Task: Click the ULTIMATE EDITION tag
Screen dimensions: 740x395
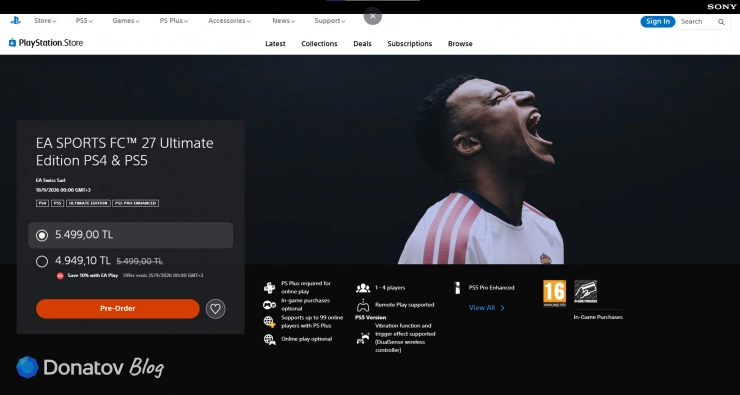Action: coord(88,203)
